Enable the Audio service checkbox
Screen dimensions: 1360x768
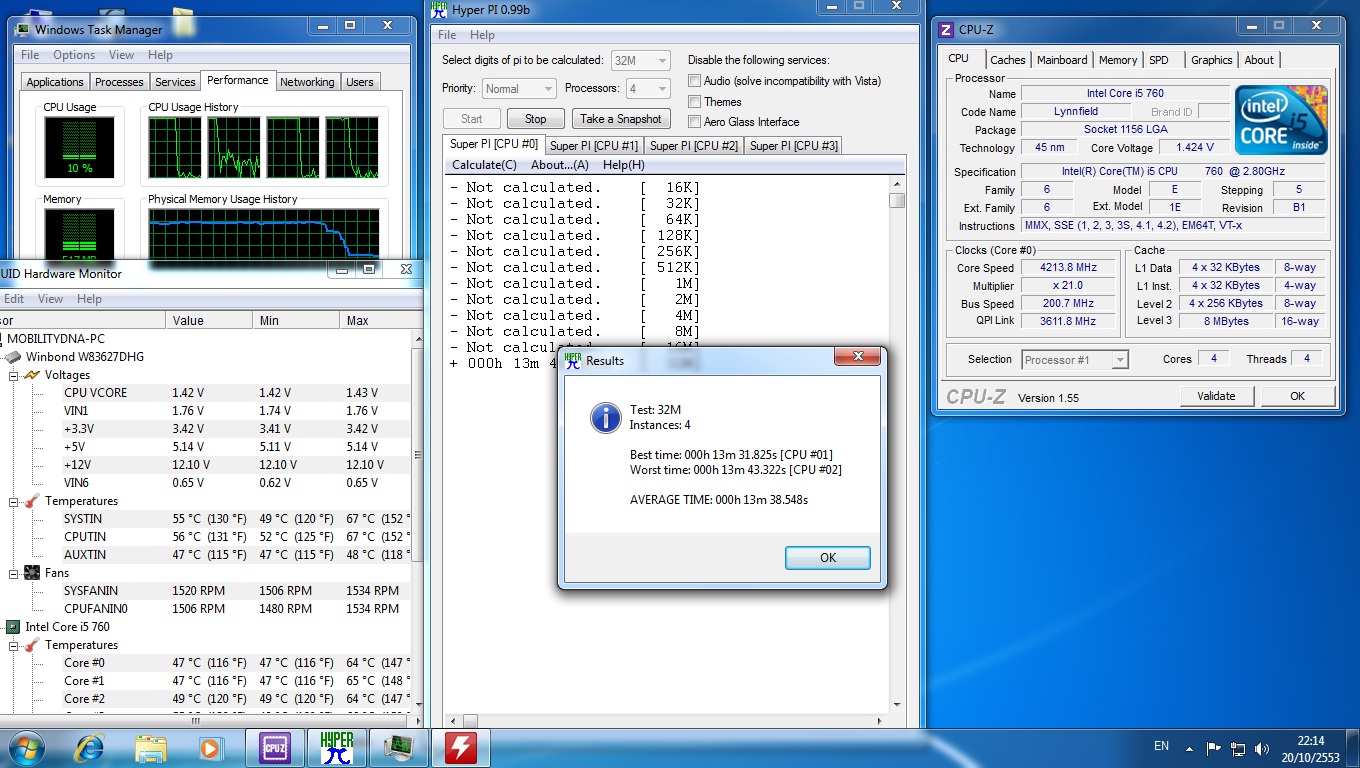[694, 81]
